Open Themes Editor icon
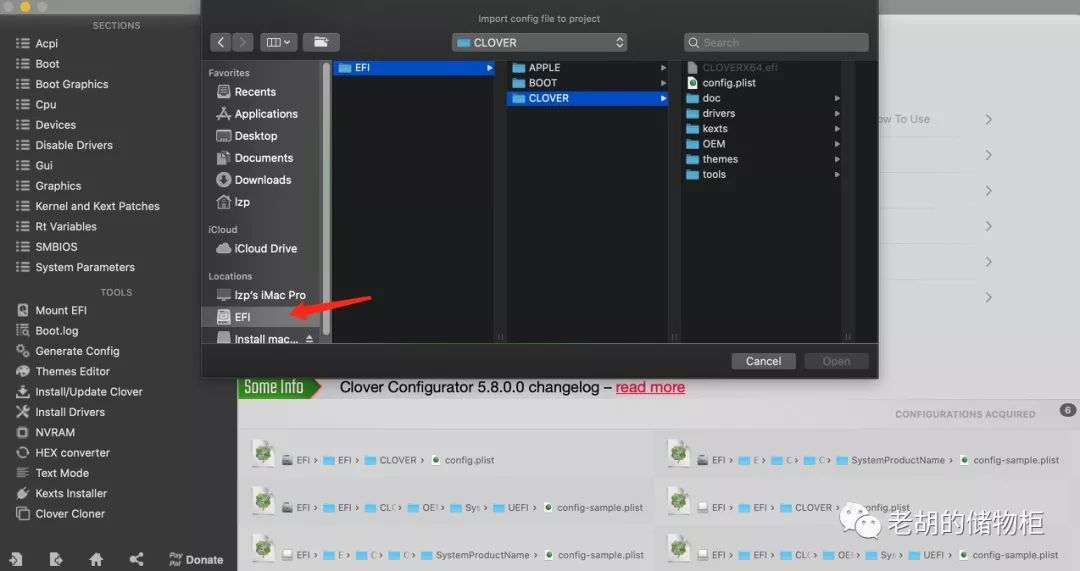 tap(23, 371)
